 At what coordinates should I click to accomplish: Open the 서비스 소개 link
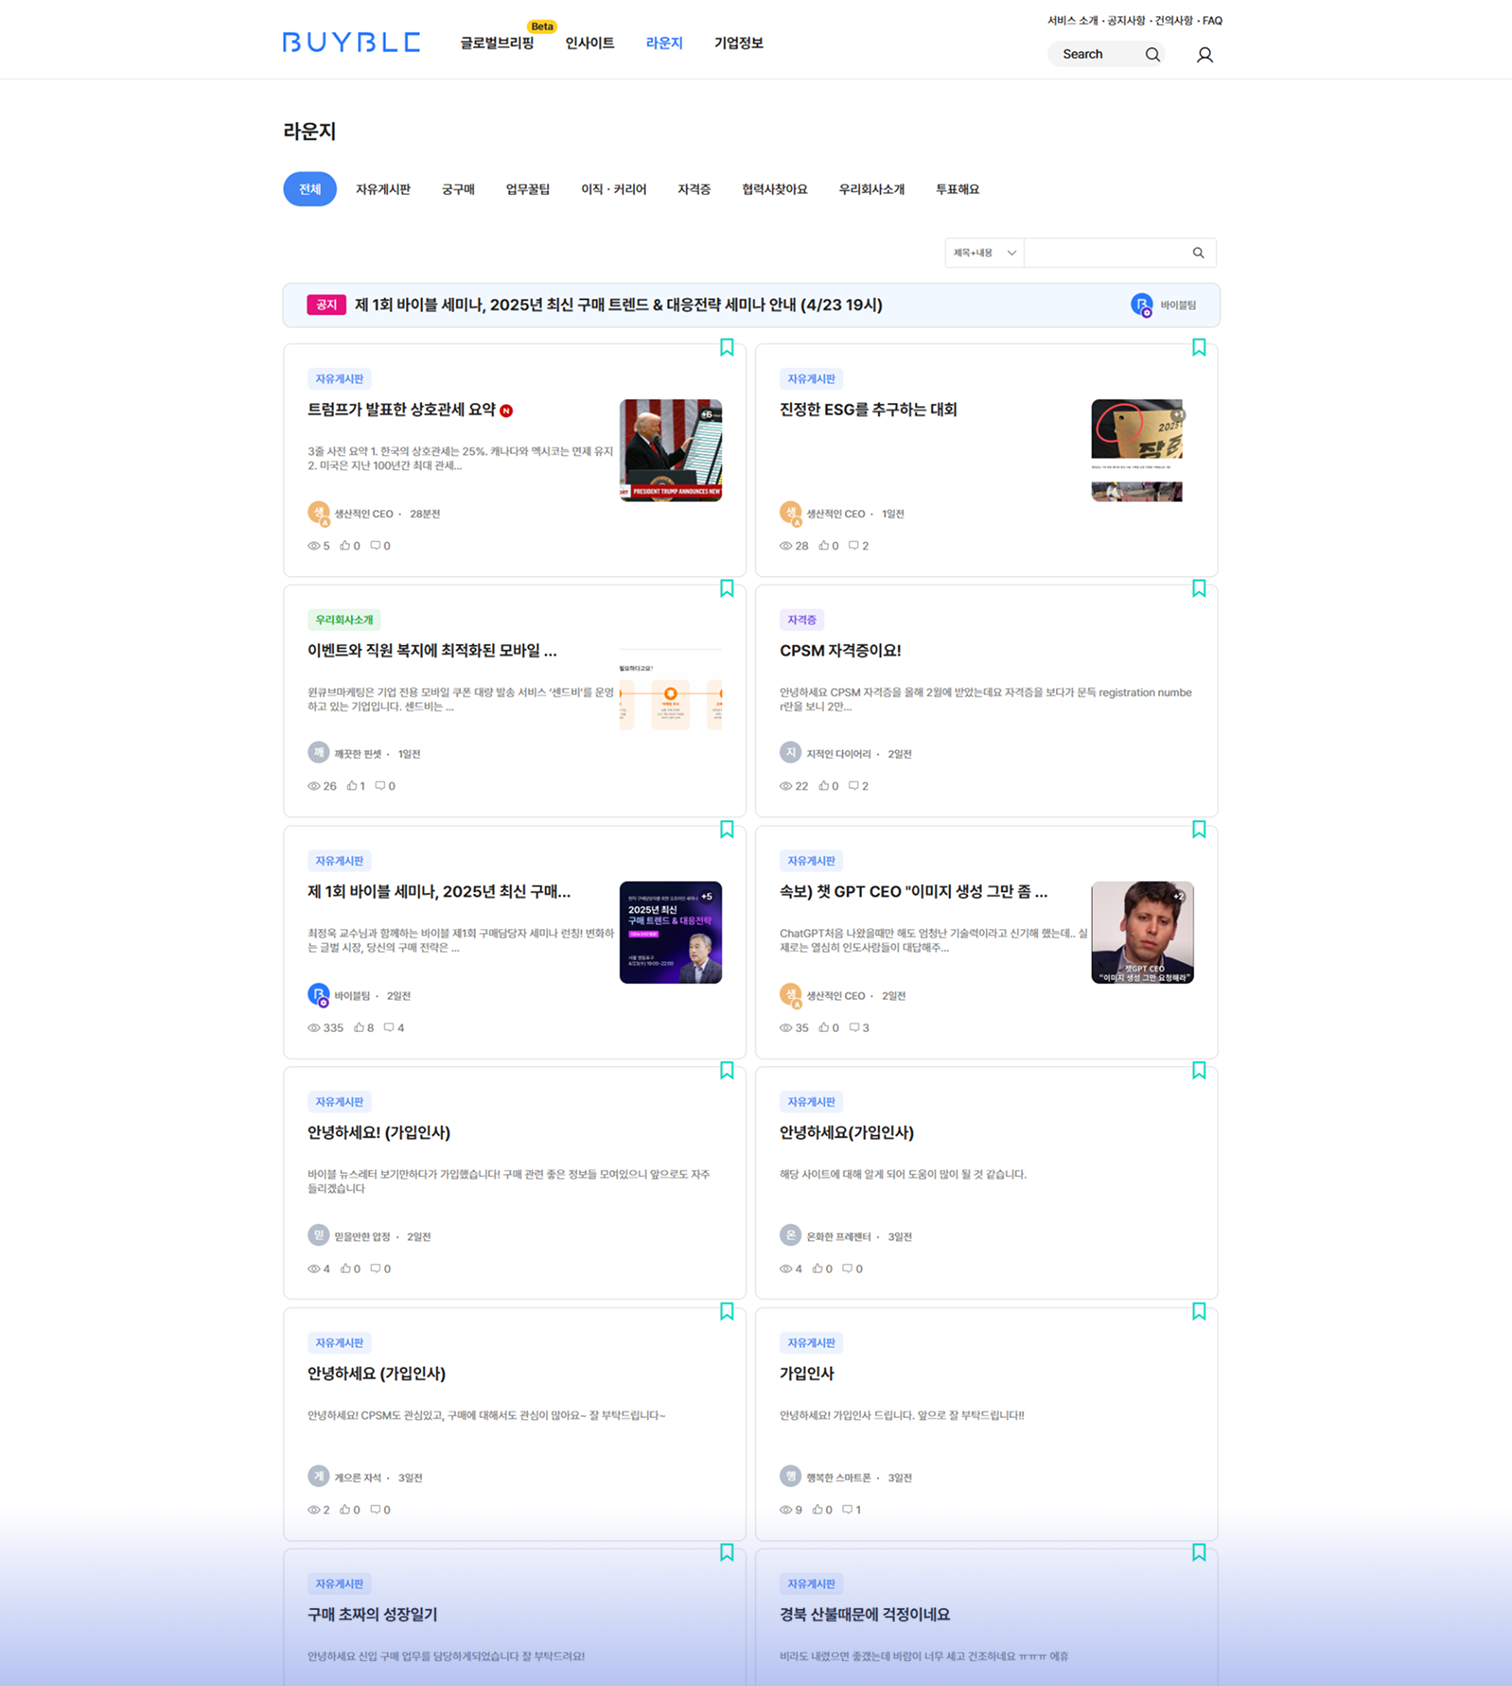[1073, 21]
